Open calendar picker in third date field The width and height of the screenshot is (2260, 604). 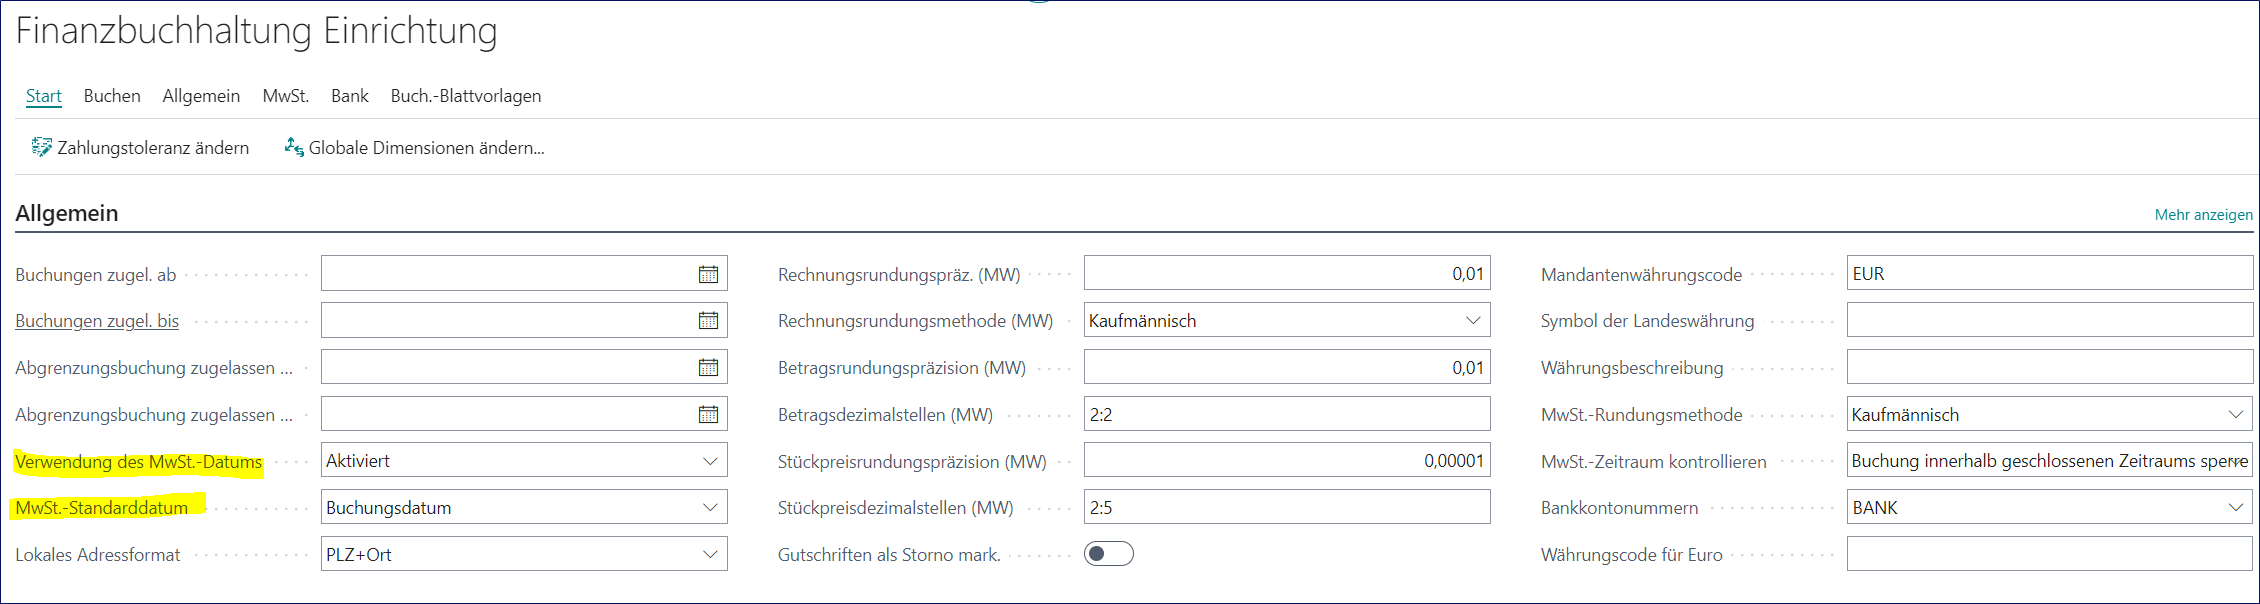(x=708, y=368)
